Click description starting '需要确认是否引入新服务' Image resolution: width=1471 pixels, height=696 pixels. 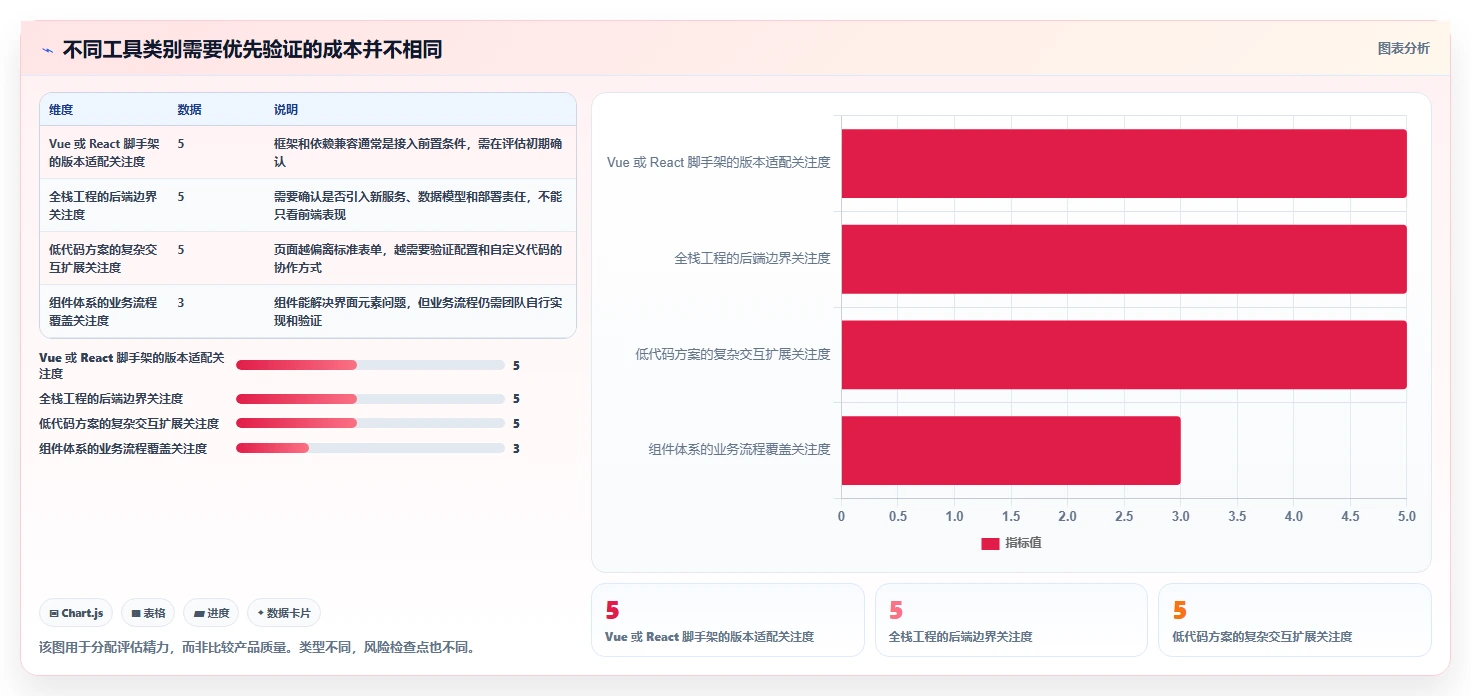point(418,205)
